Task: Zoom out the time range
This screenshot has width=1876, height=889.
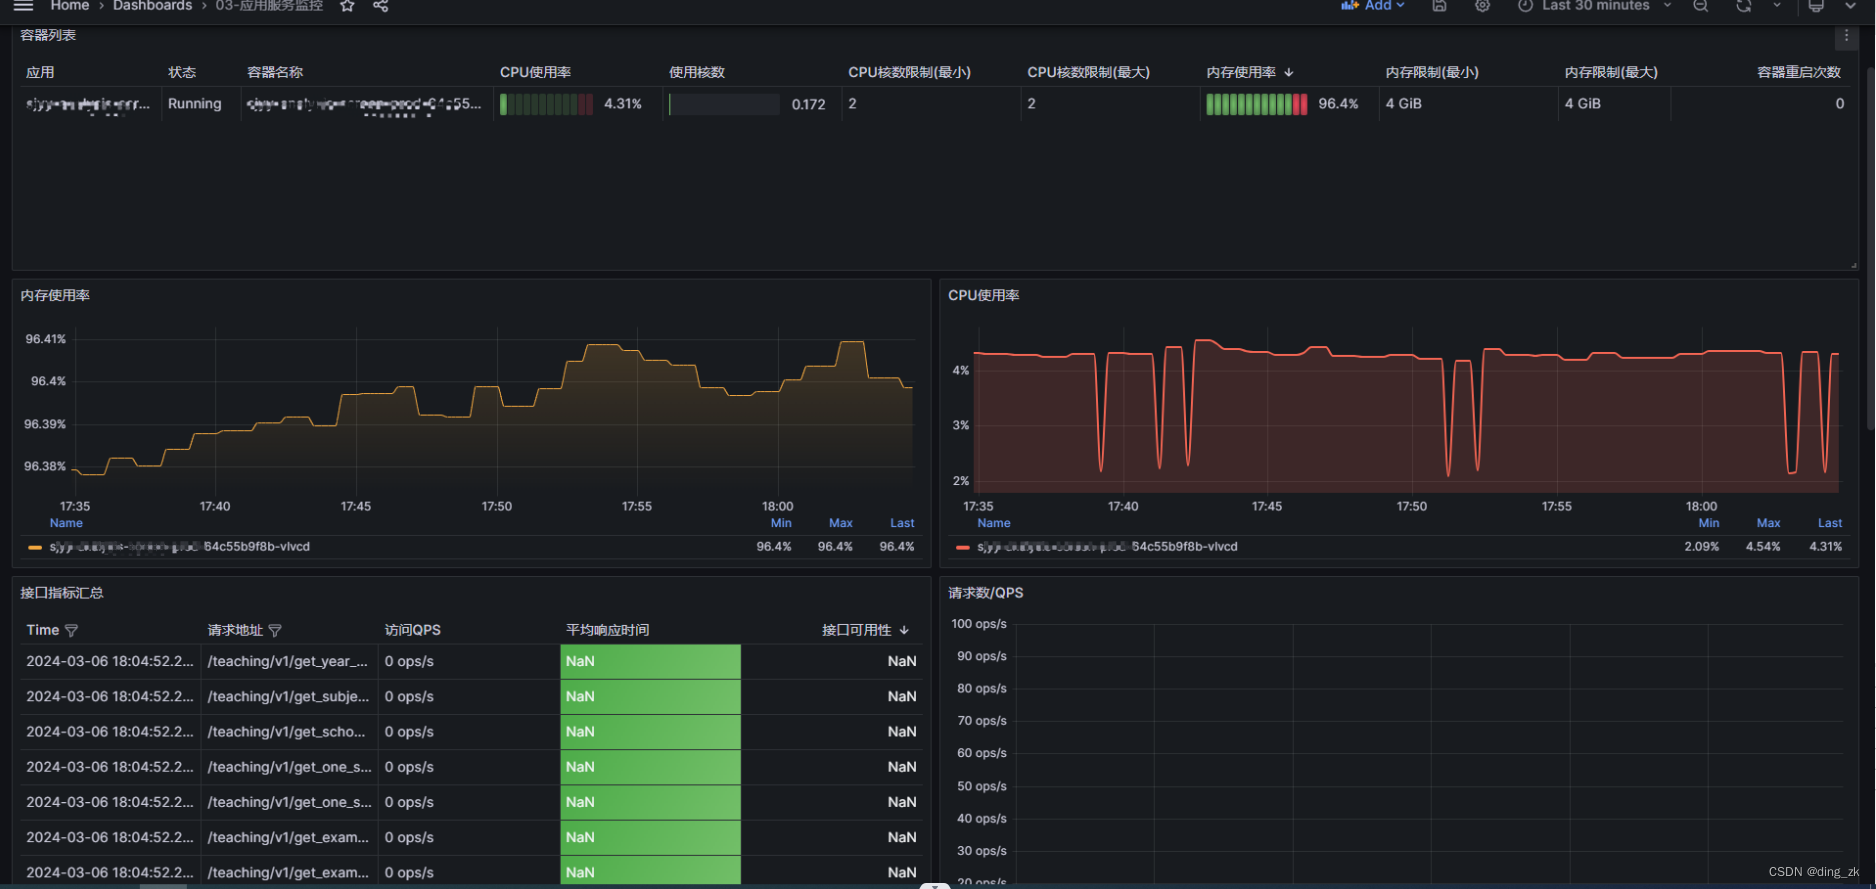Action: coord(1700,6)
